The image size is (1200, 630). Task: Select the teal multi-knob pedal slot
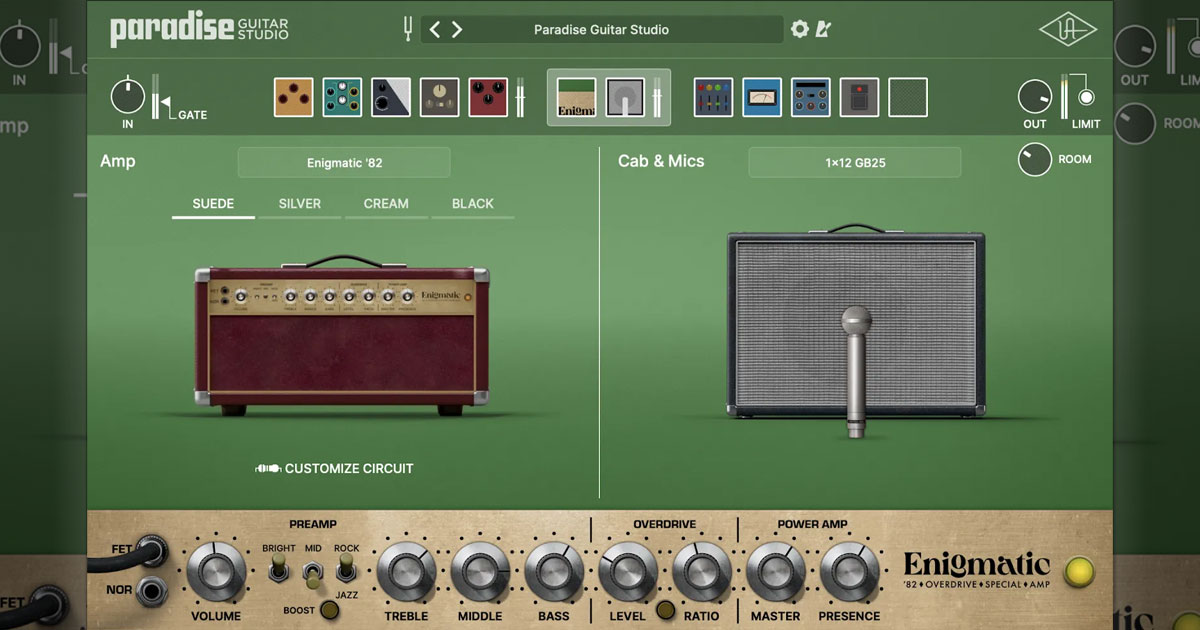click(x=342, y=98)
